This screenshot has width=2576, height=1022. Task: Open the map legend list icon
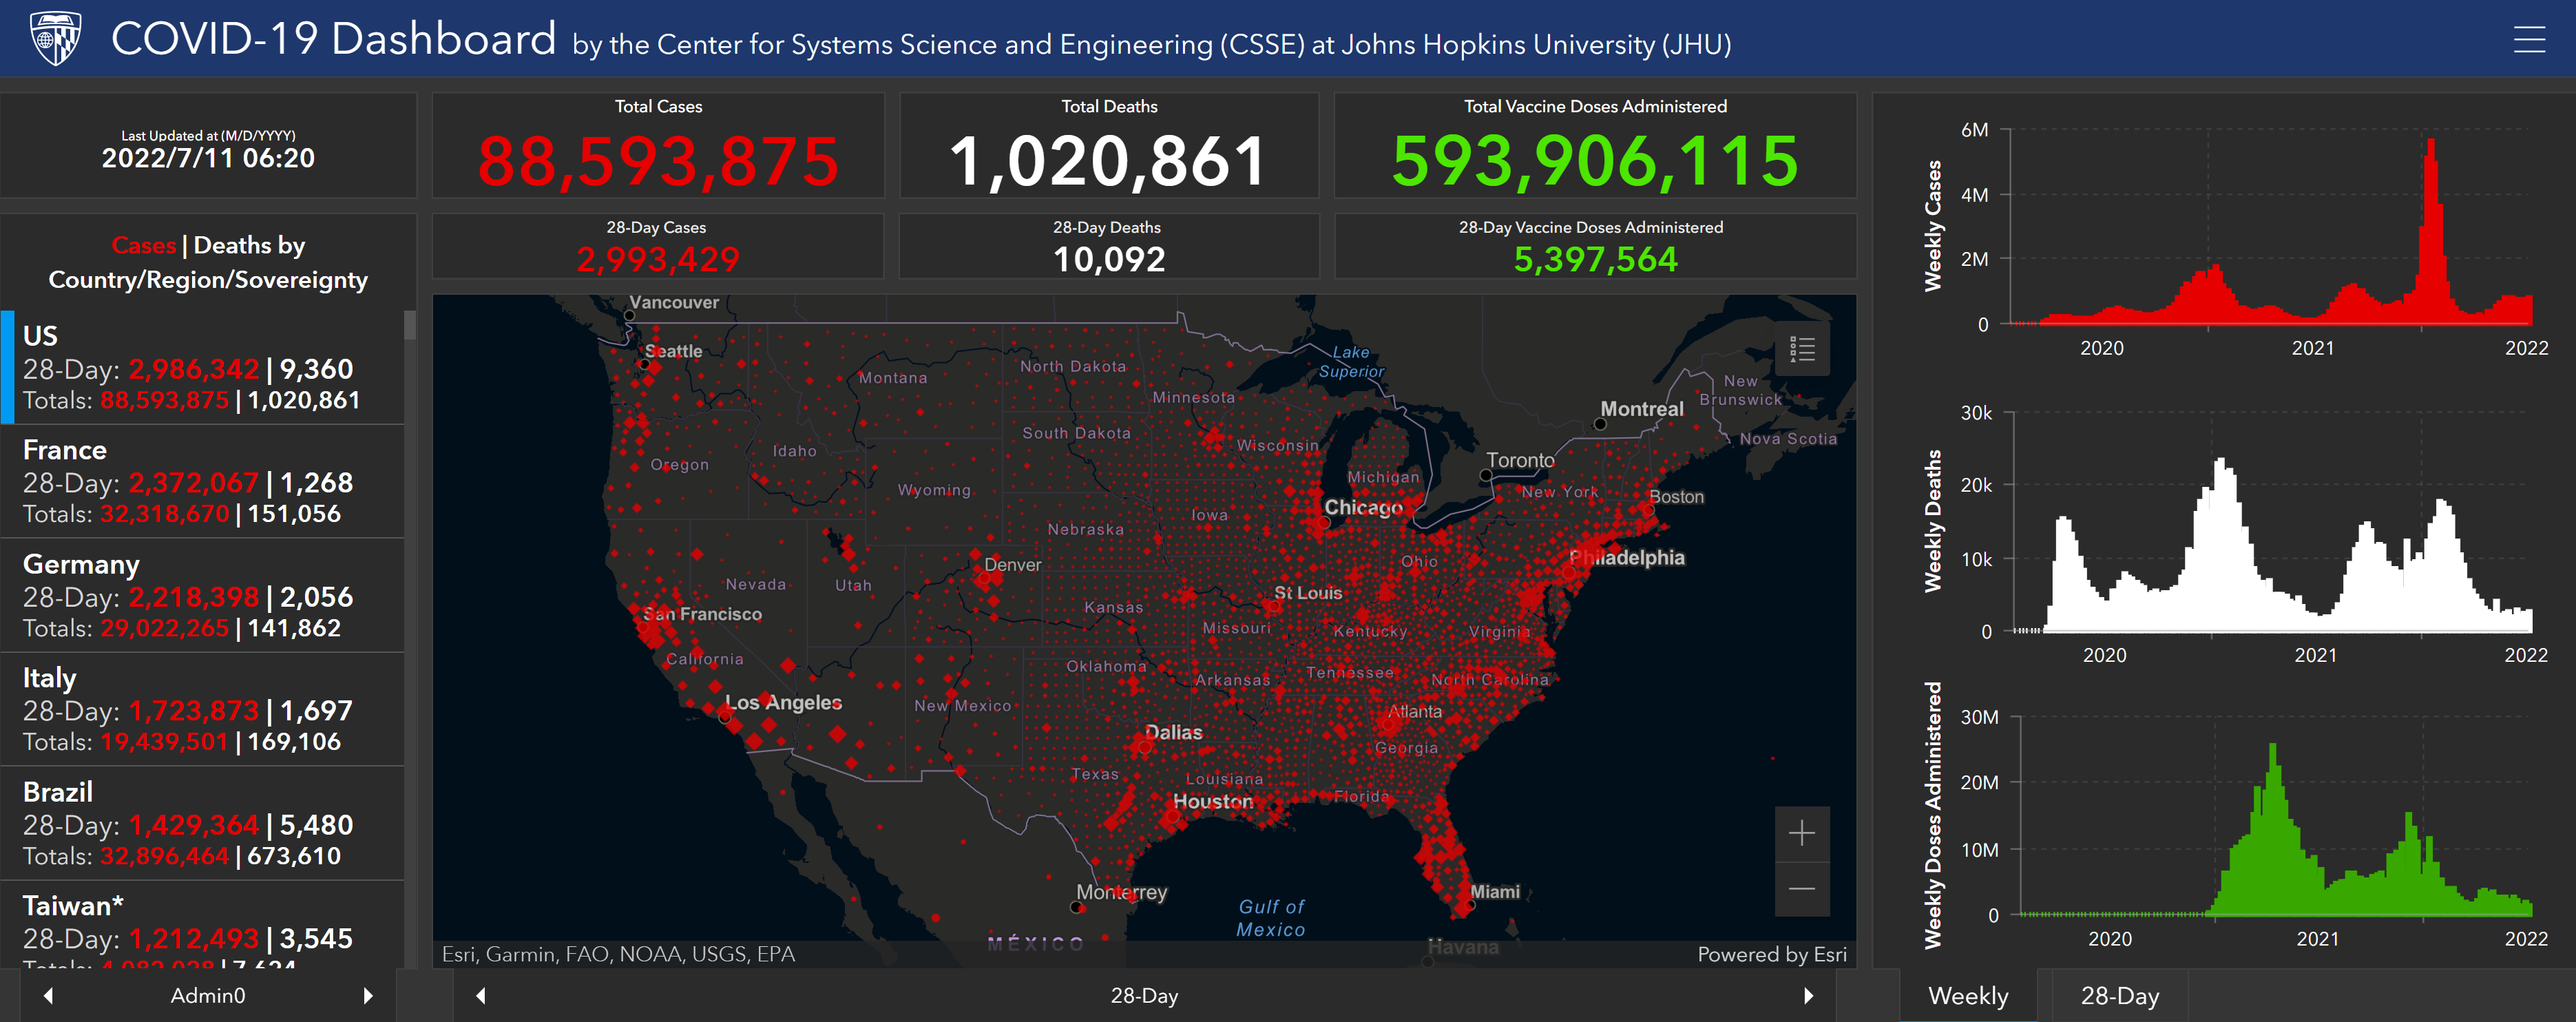click(1801, 349)
